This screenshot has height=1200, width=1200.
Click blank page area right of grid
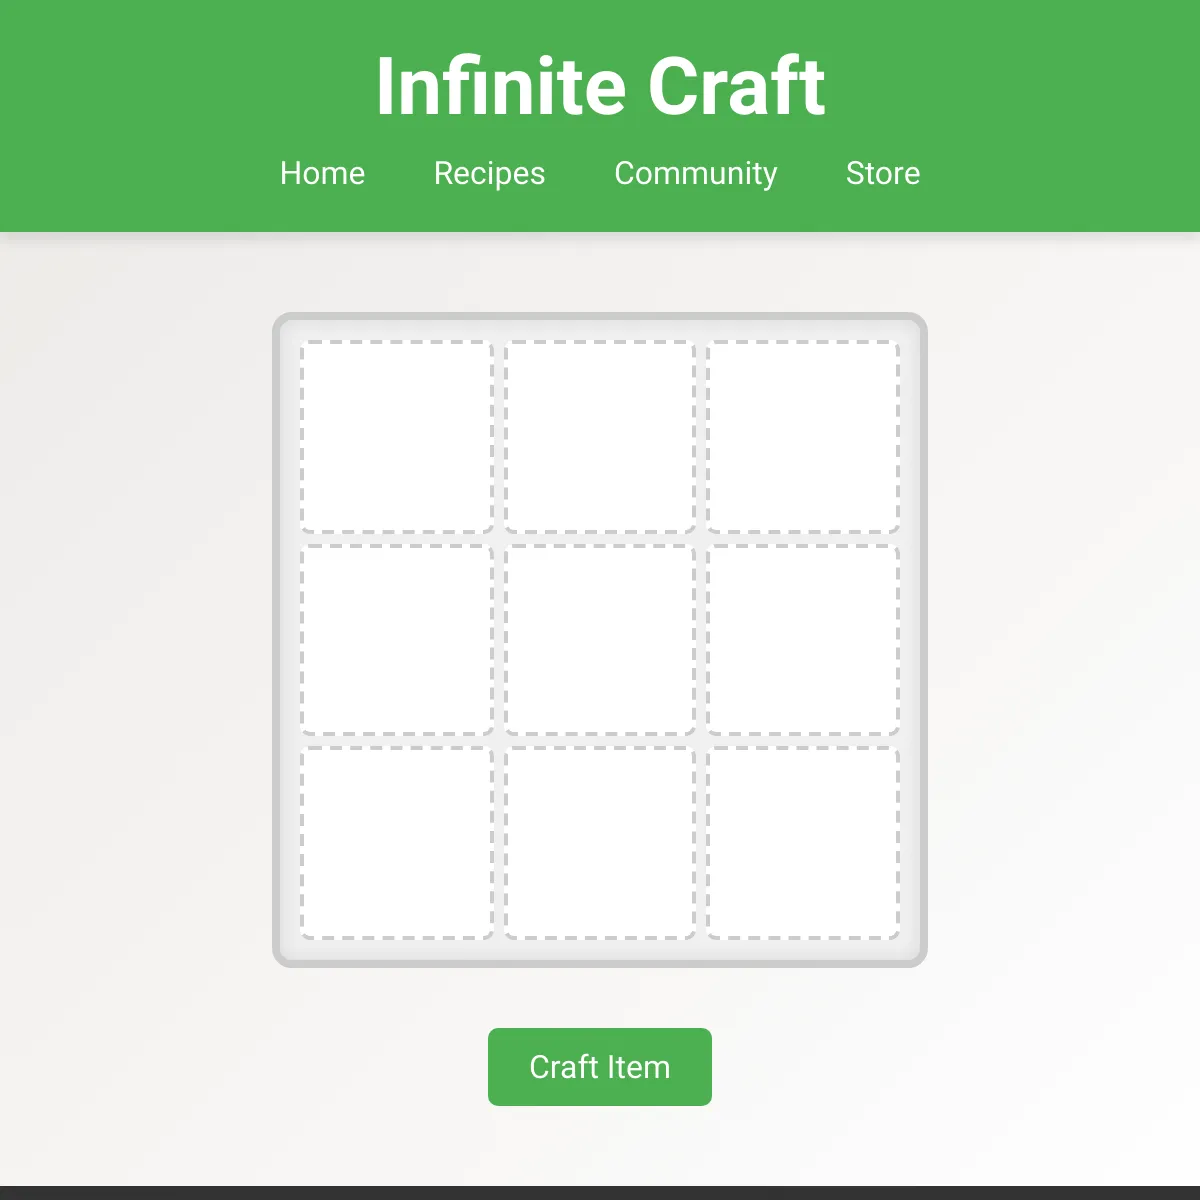tap(1065, 640)
